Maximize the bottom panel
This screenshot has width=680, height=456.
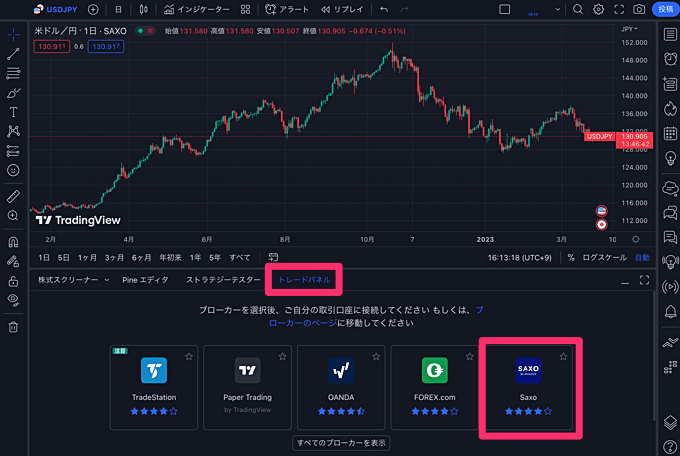(x=644, y=280)
